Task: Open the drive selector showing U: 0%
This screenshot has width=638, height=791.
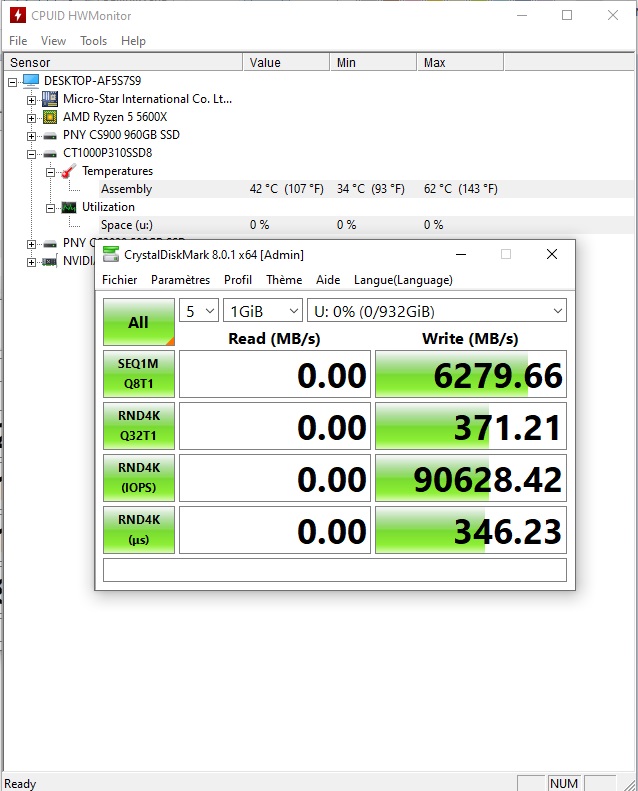Action: coord(436,311)
